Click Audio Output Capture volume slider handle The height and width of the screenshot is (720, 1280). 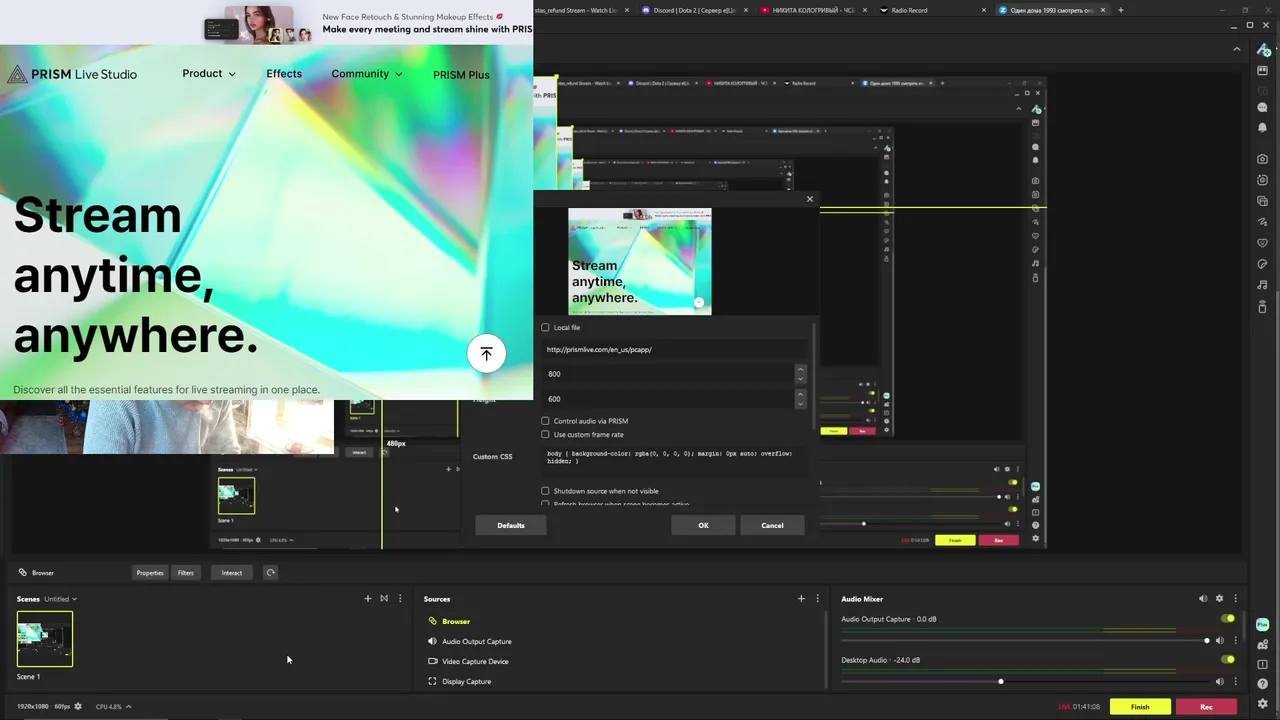click(x=1207, y=640)
